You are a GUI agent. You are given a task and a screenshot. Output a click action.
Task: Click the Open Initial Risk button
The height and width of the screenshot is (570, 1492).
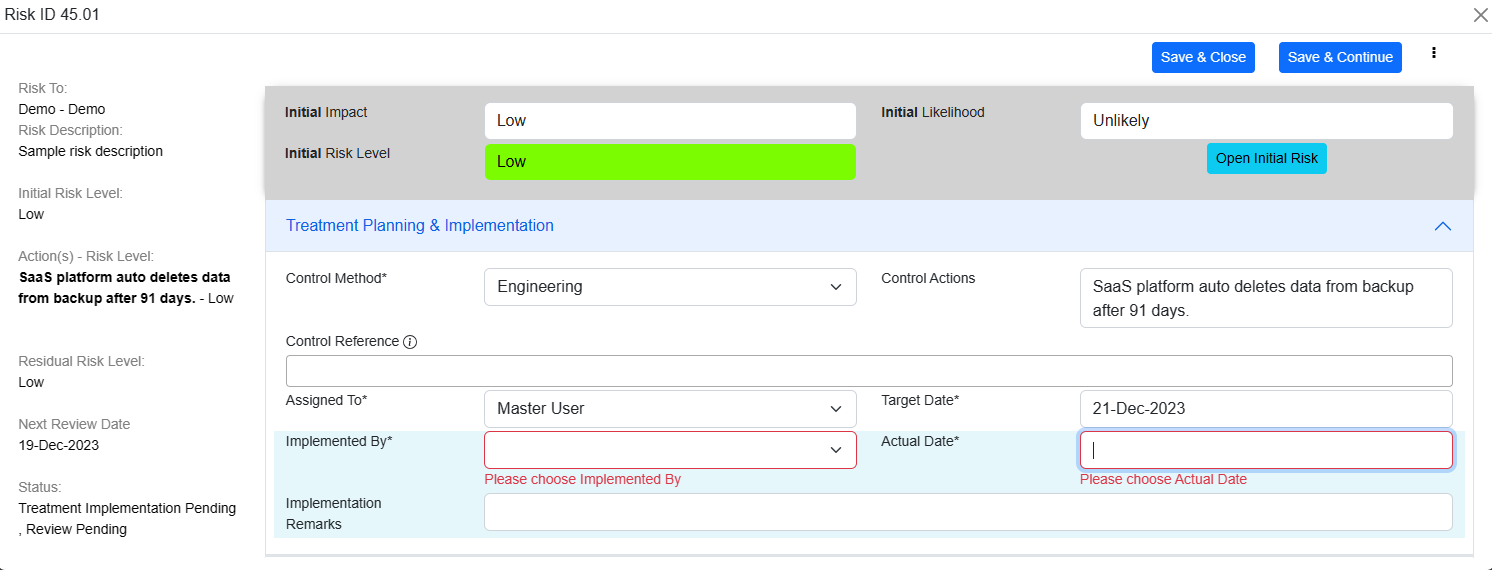pos(1266,158)
